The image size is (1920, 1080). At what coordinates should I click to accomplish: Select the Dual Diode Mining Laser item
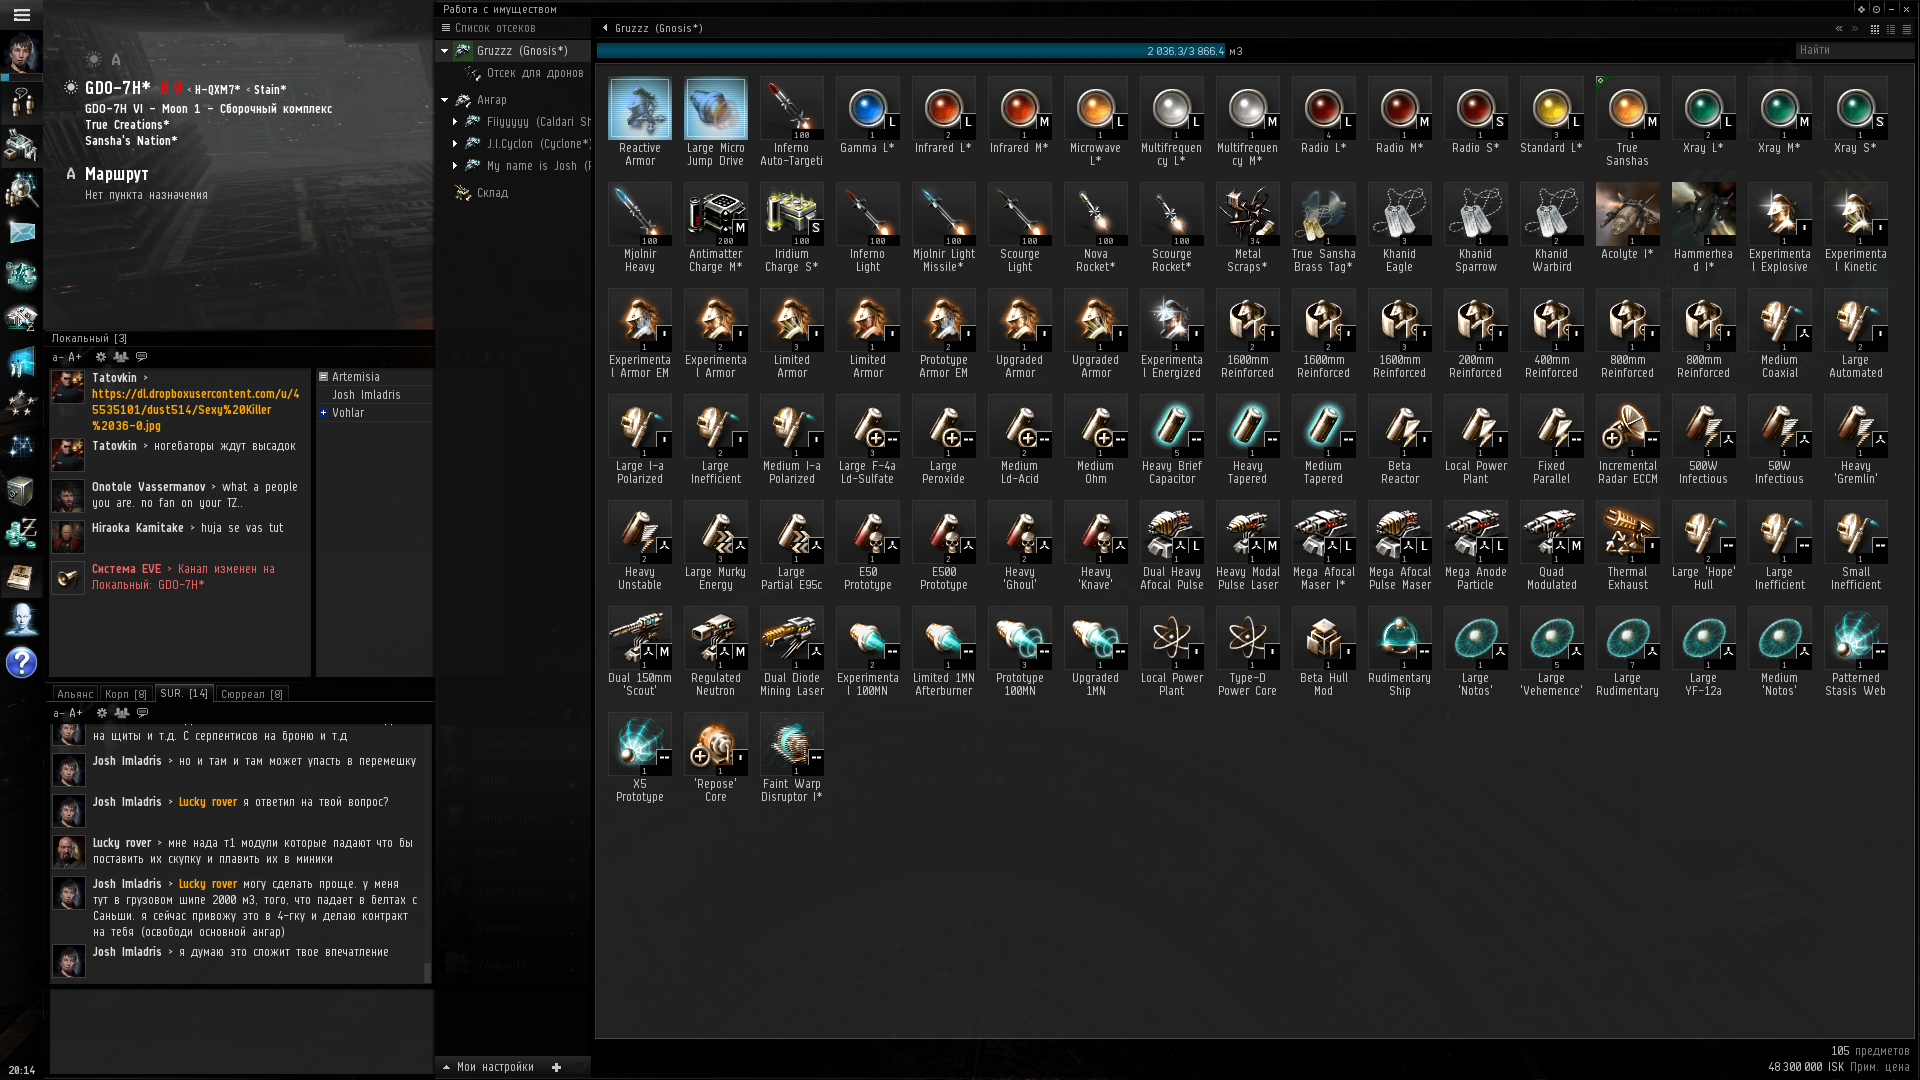(792, 652)
